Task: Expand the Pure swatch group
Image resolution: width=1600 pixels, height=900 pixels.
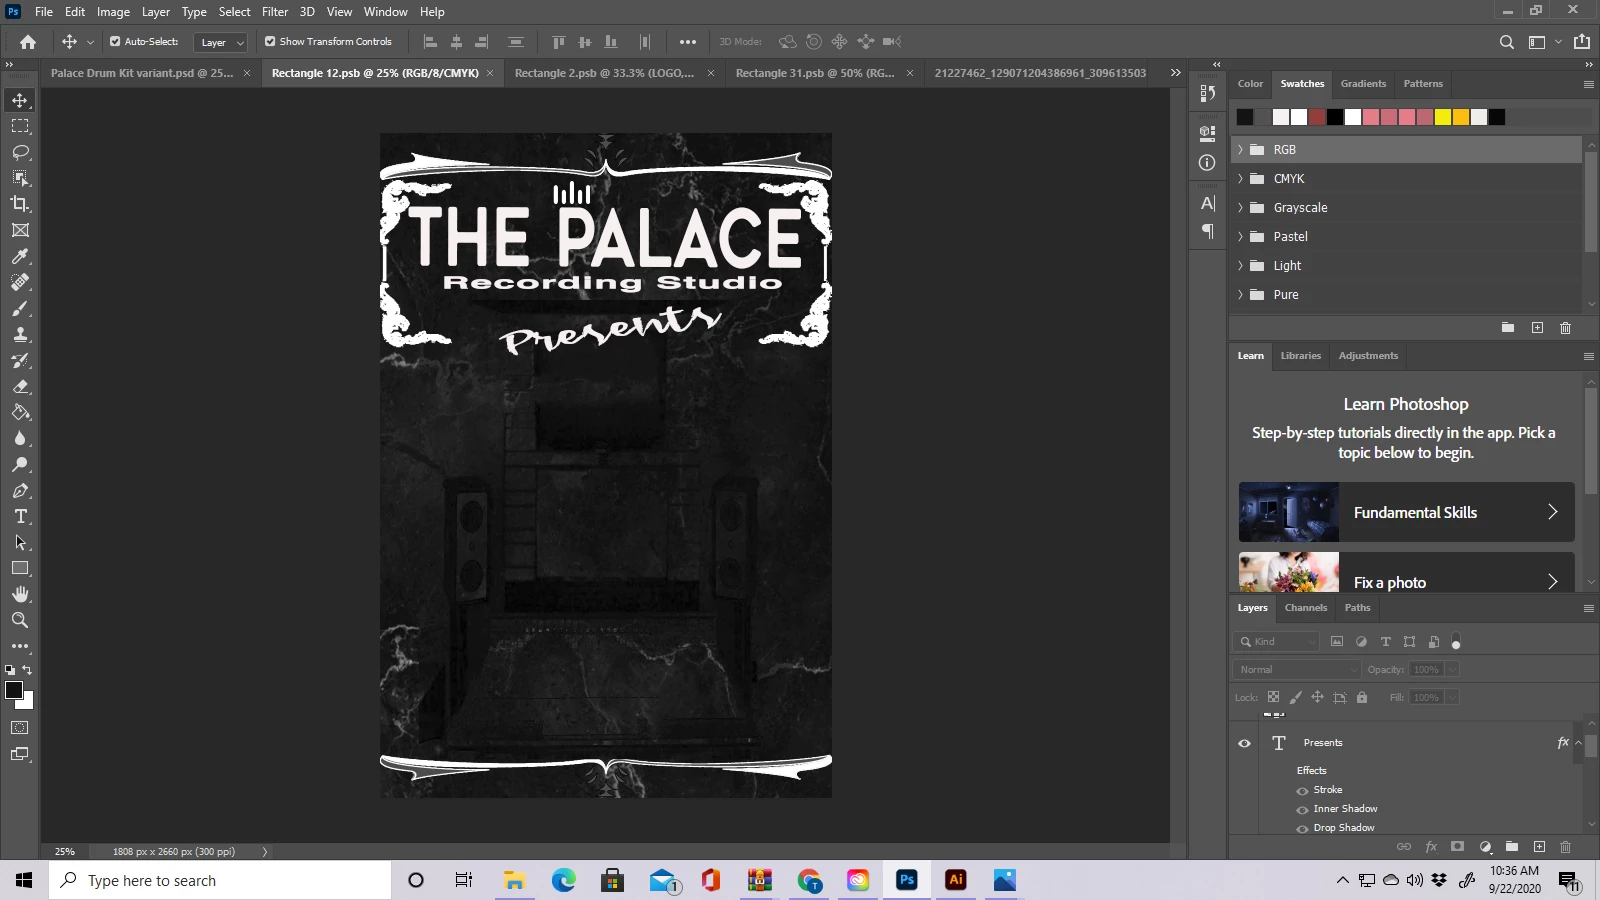Action: pos(1241,295)
